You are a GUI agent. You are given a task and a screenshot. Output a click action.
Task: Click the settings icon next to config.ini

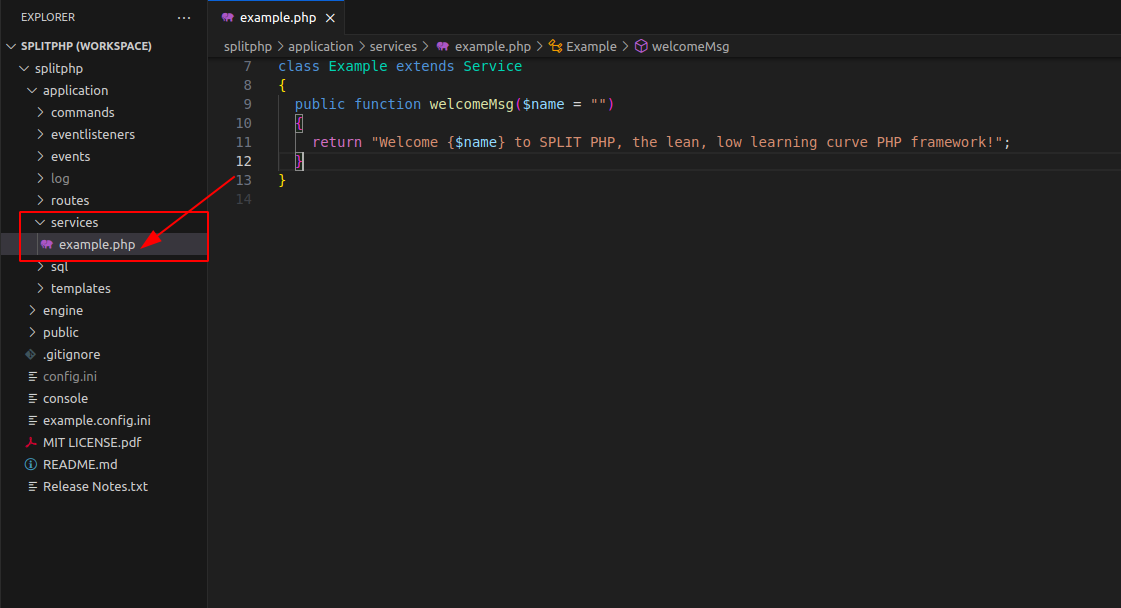pyautogui.click(x=31, y=376)
